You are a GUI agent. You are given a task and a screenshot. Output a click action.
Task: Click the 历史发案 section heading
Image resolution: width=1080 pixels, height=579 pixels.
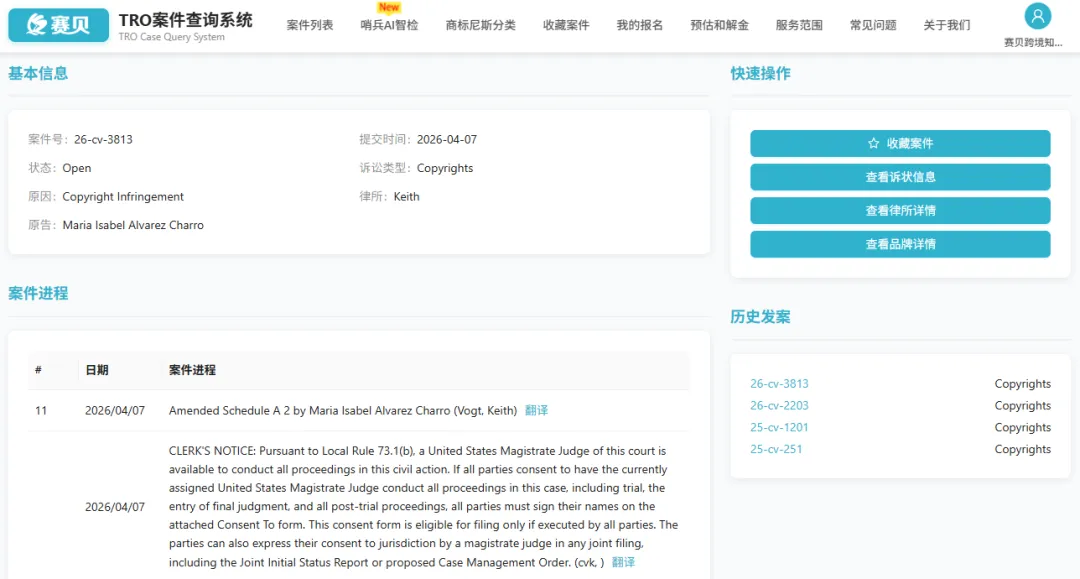tap(760, 317)
